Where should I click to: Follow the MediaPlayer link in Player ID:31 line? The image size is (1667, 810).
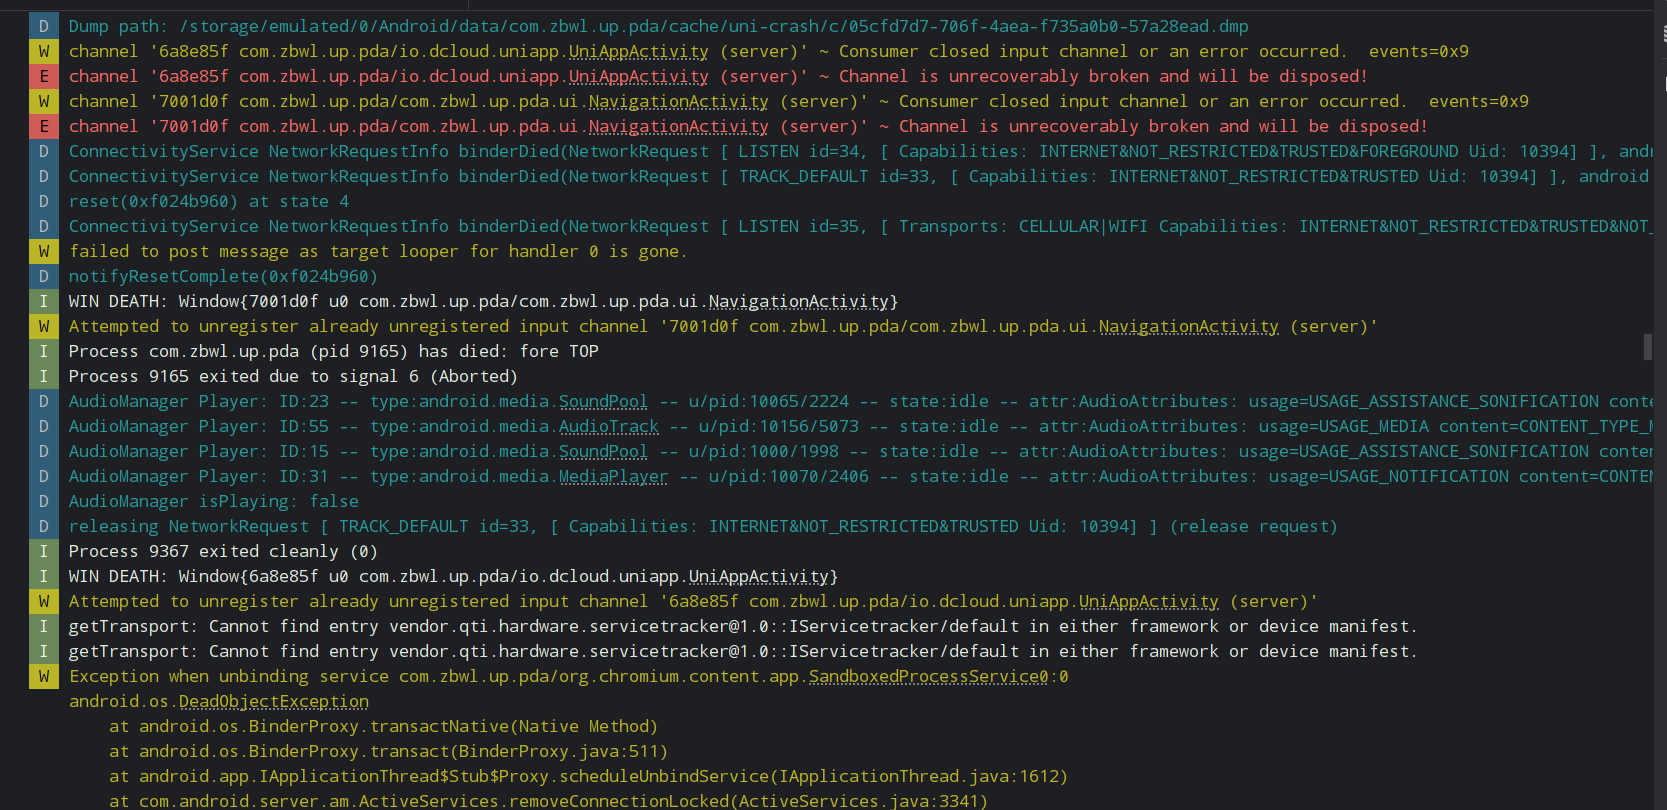[x=612, y=476]
